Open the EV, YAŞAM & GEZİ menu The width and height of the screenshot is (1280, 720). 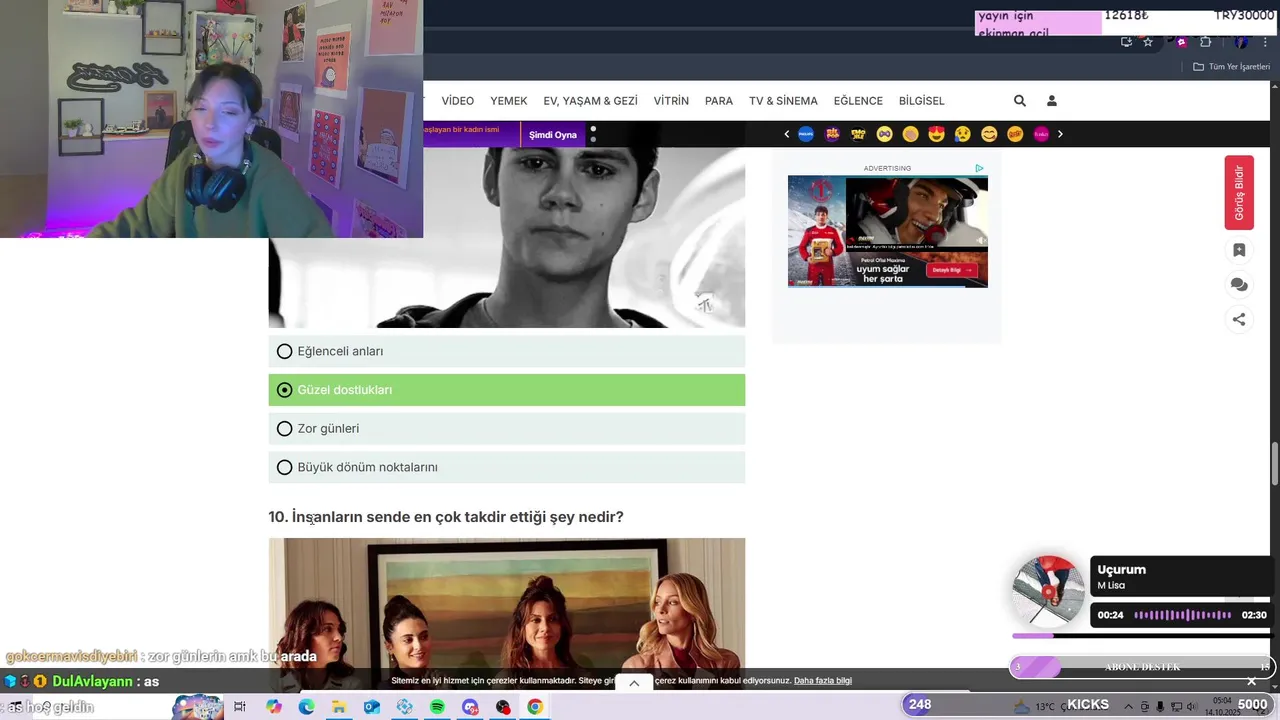tap(590, 101)
